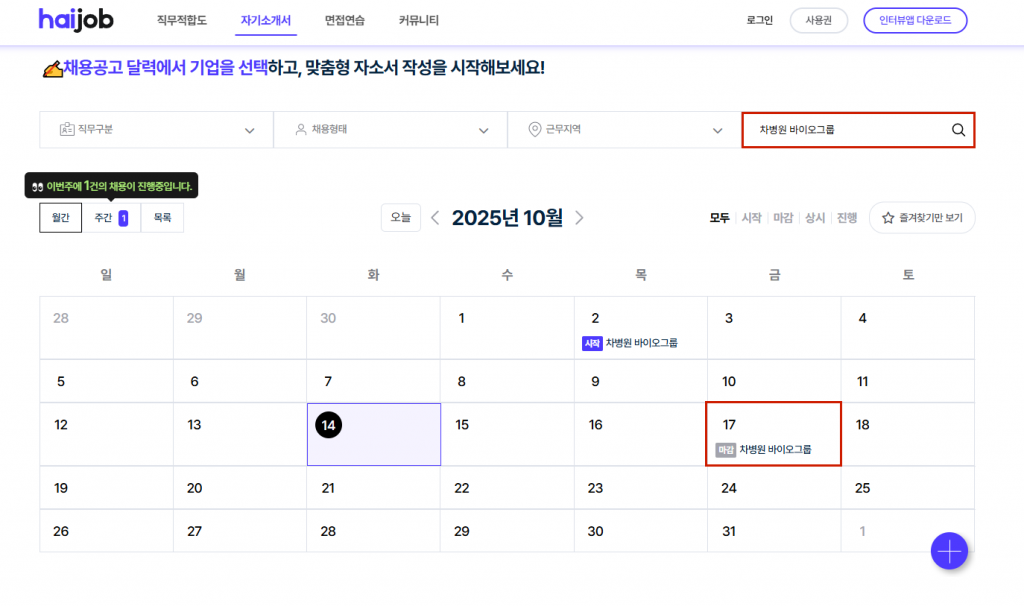Open the 직무적합도 menu
This screenshot has height=606, width=1024.
click(182, 21)
